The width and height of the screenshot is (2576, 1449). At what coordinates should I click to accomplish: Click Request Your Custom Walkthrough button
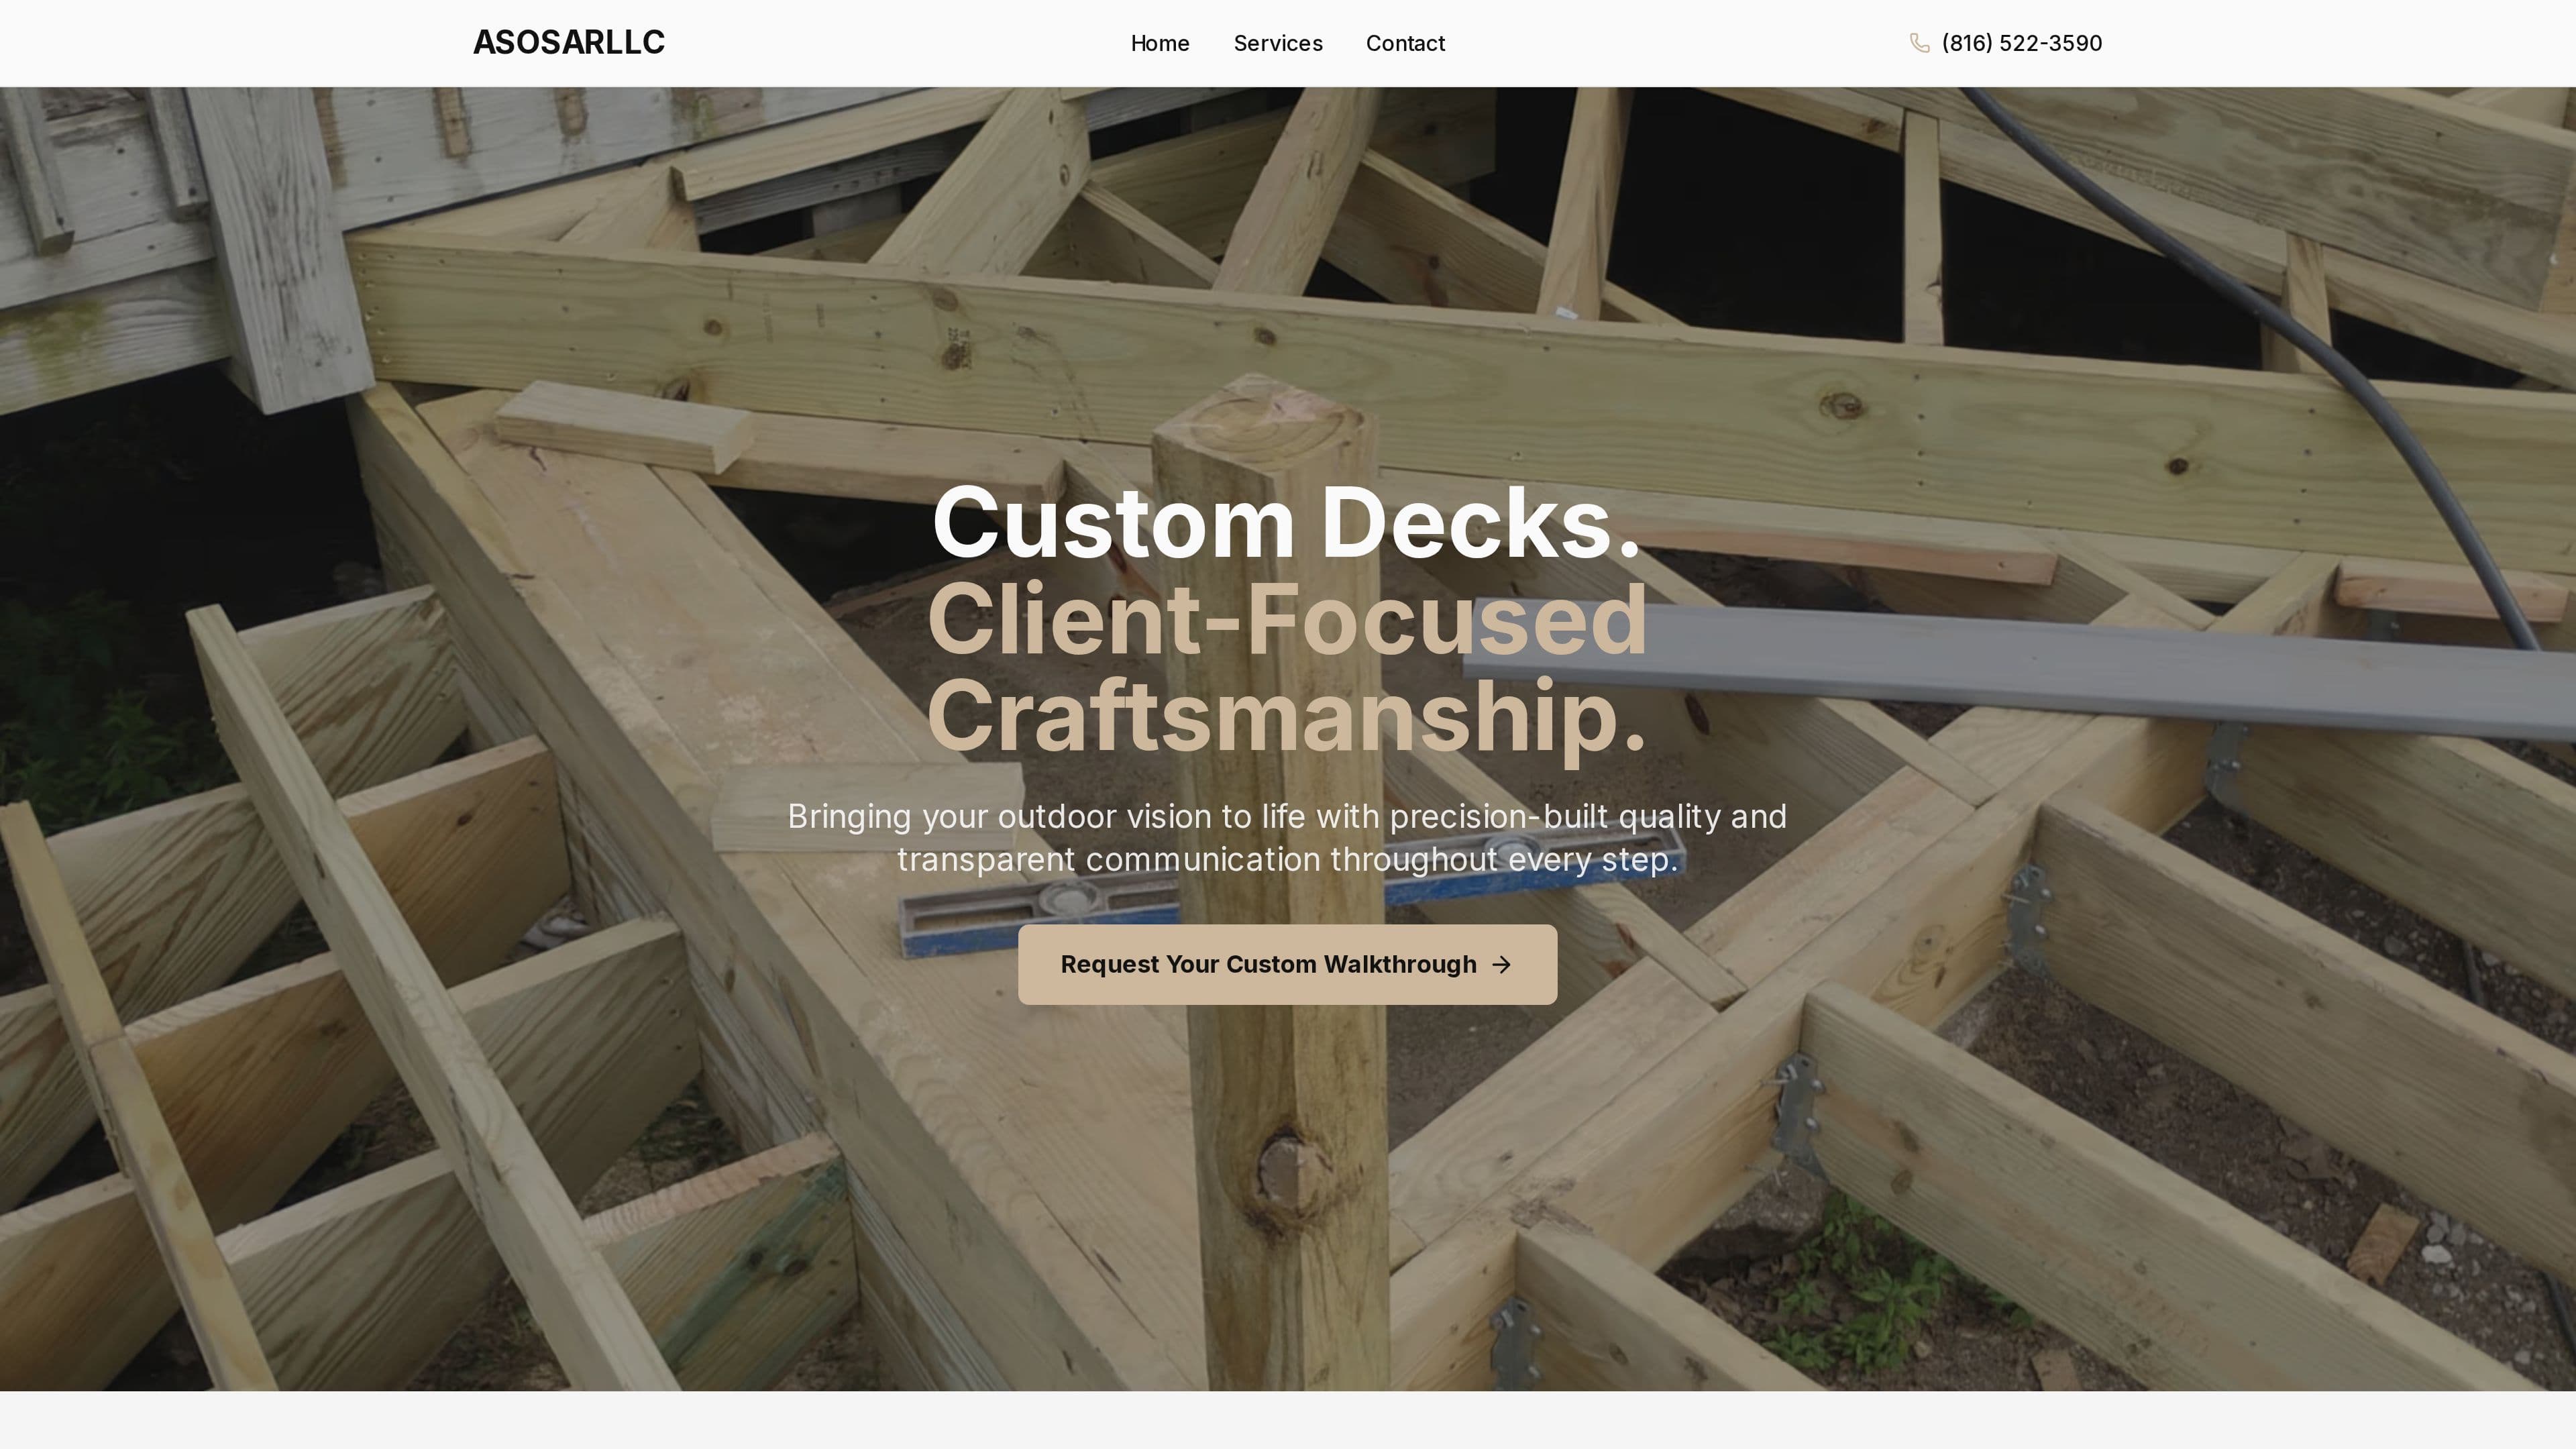1287,964
